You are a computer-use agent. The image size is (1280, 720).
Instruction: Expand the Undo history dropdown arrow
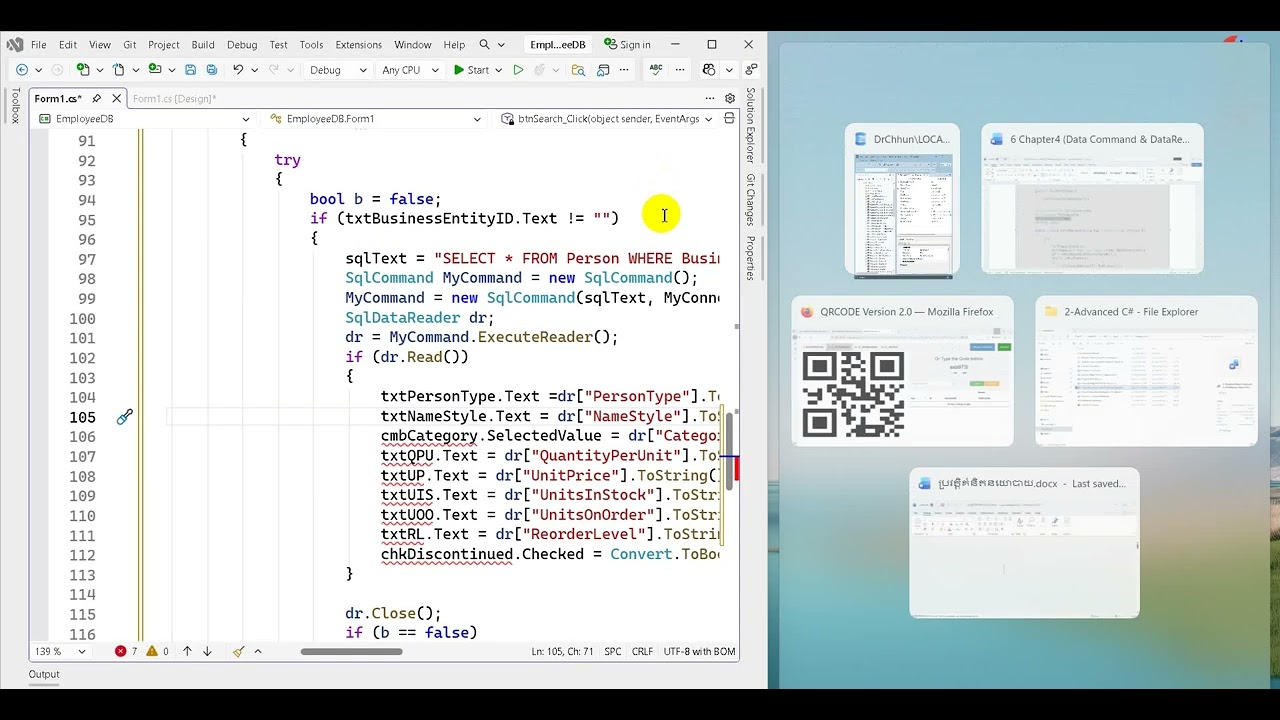(x=254, y=70)
